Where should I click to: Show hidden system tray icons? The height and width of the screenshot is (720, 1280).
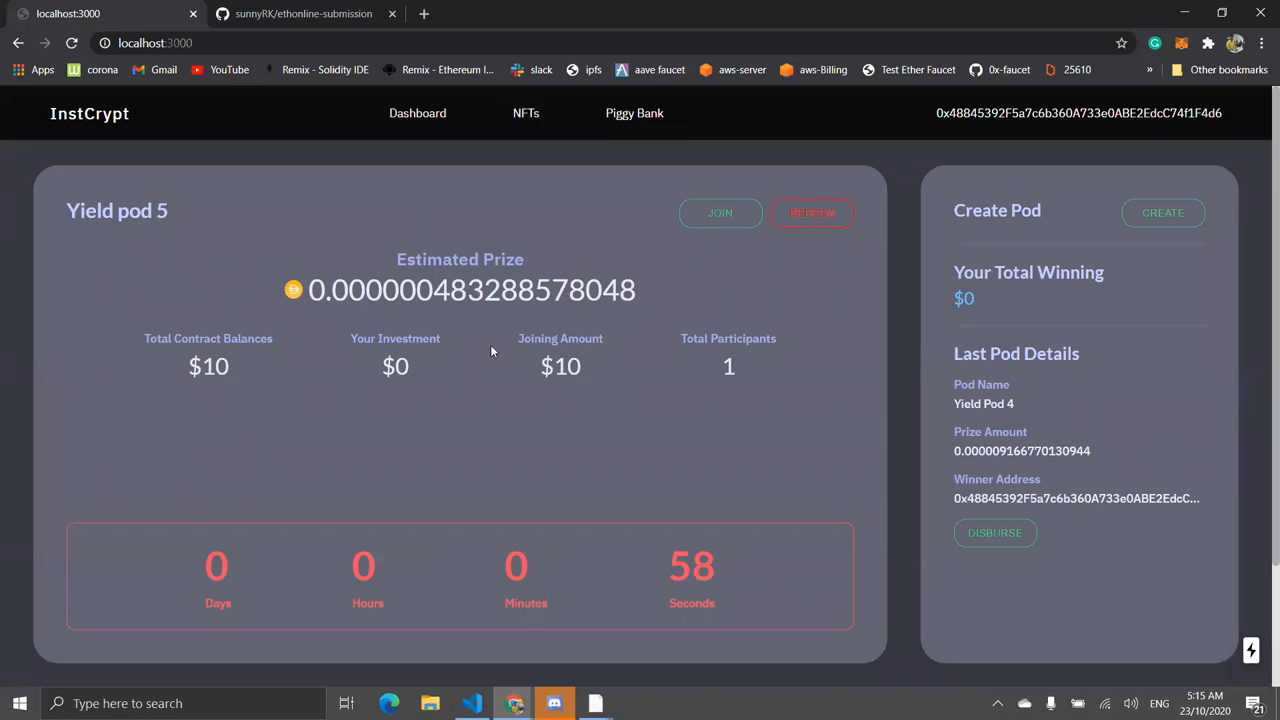(x=997, y=703)
